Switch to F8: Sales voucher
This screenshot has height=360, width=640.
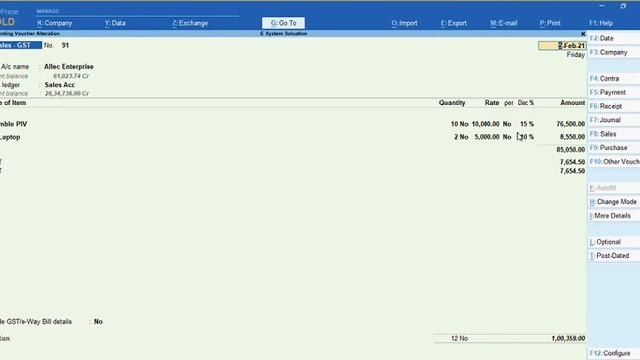click(613, 134)
